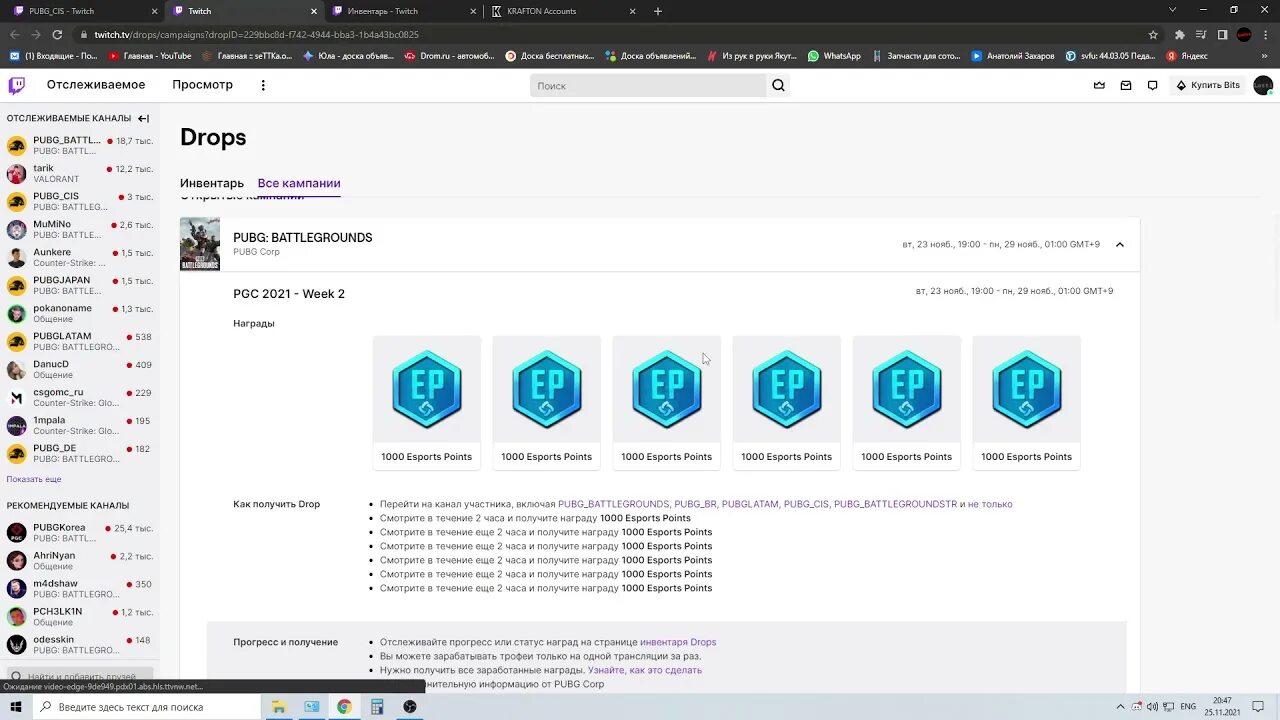Image resolution: width=1280 pixels, height=720 pixels.
Task: Click the Windows taskbar search box
Action: [146, 707]
